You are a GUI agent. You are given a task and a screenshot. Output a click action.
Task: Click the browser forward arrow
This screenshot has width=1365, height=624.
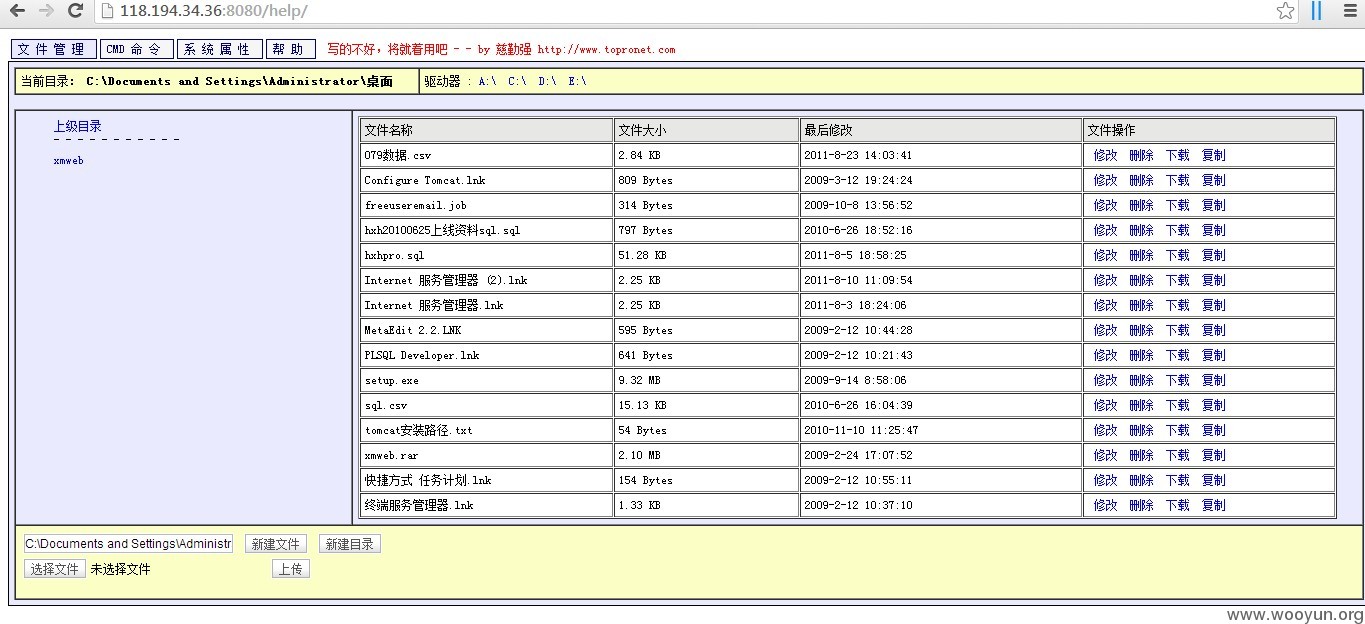[x=46, y=11]
